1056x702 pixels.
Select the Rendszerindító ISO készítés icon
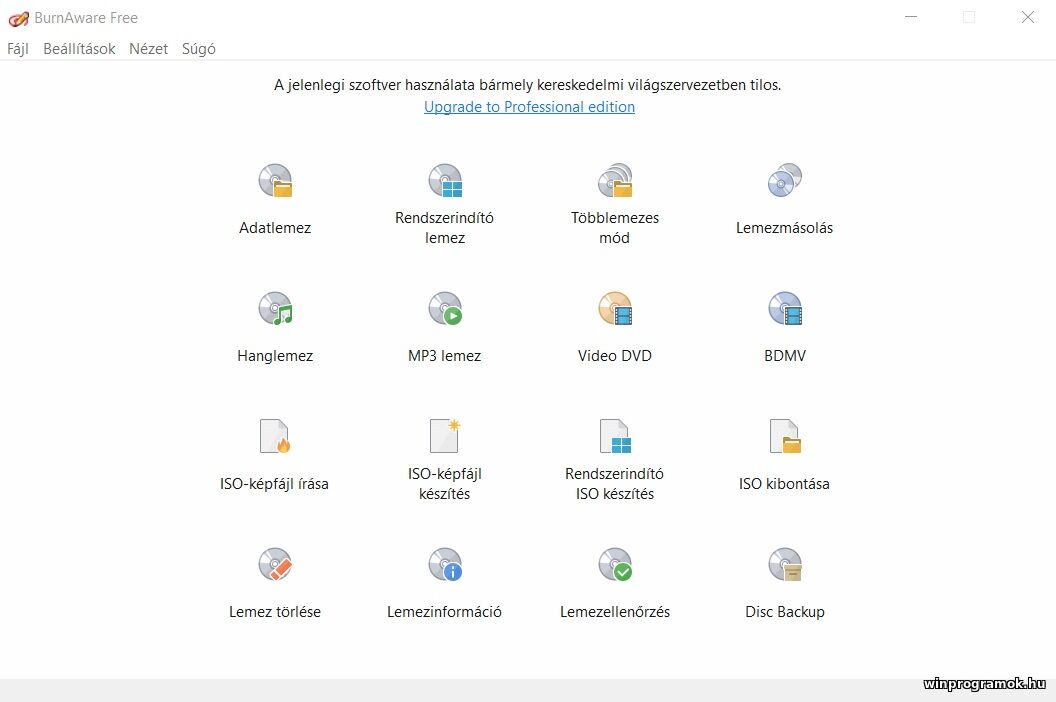pyautogui.click(x=615, y=436)
